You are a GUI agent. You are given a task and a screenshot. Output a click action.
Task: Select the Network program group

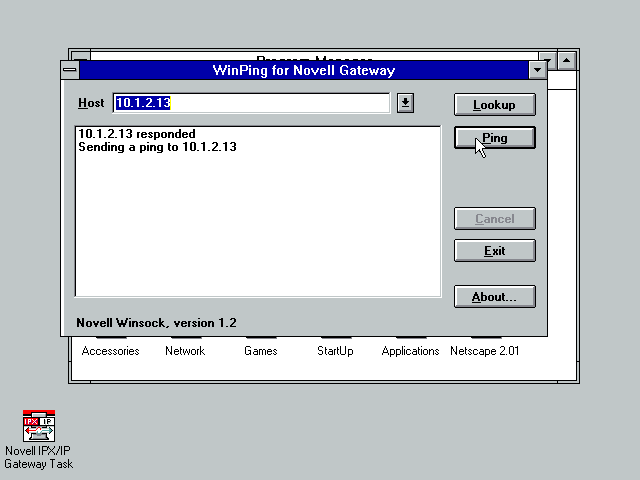point(185,351)
